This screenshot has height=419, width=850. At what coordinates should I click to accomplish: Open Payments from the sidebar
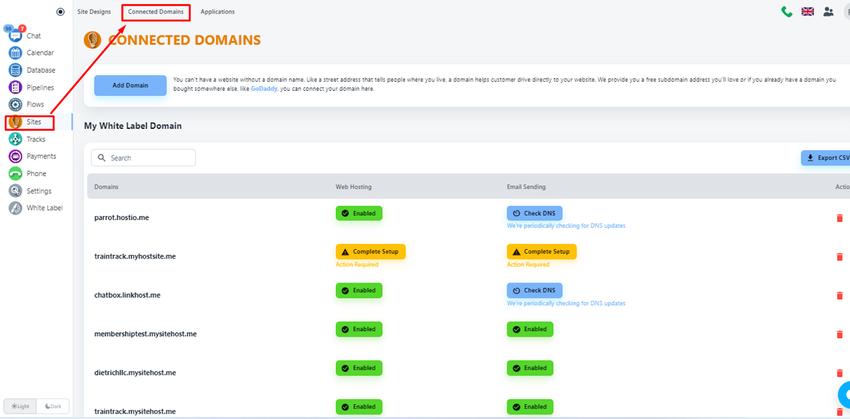[x=16, y=156]
